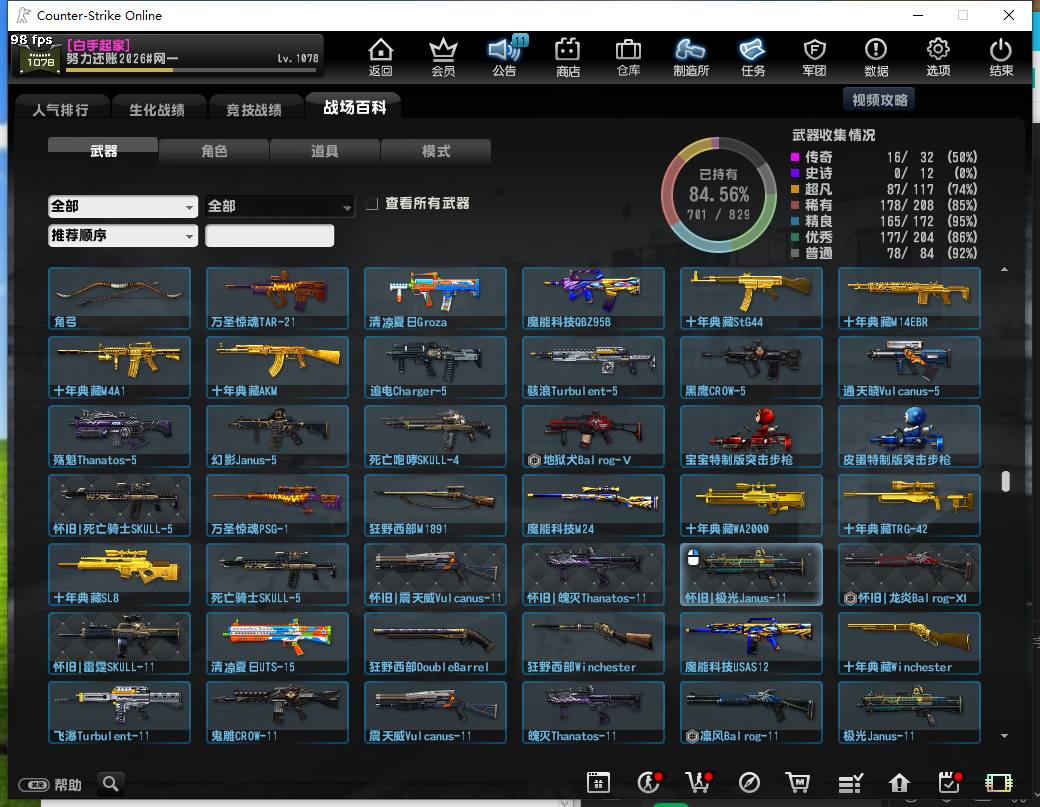1040x807 pixels.
Task: Open the 制造所 crafting icon
Action: 690,57
